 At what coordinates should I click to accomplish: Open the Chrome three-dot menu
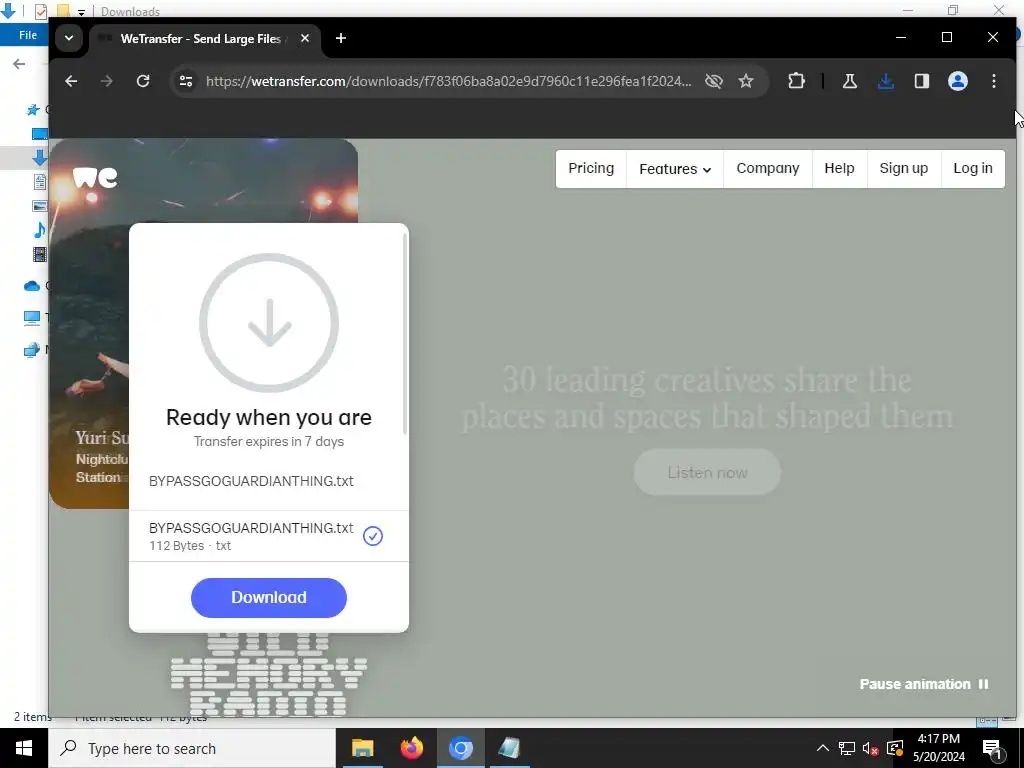click(x=993, y=81)
